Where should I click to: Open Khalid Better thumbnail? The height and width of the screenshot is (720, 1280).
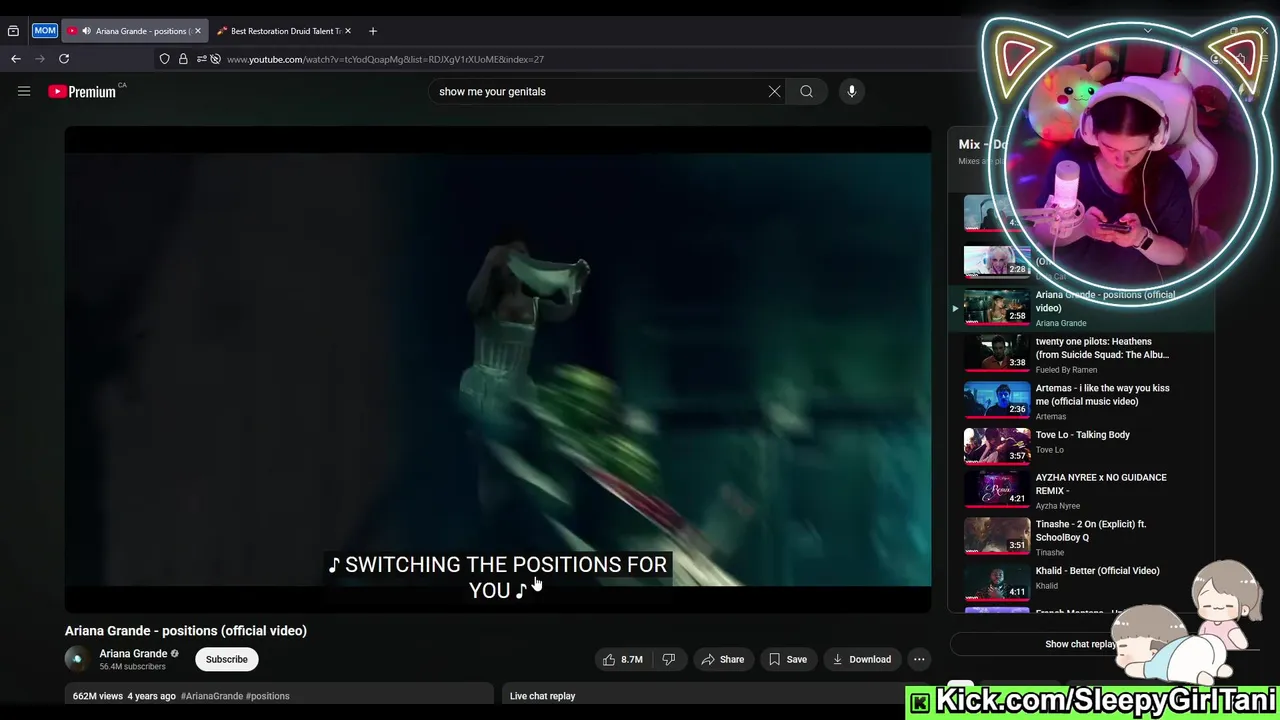click(997, 582)
